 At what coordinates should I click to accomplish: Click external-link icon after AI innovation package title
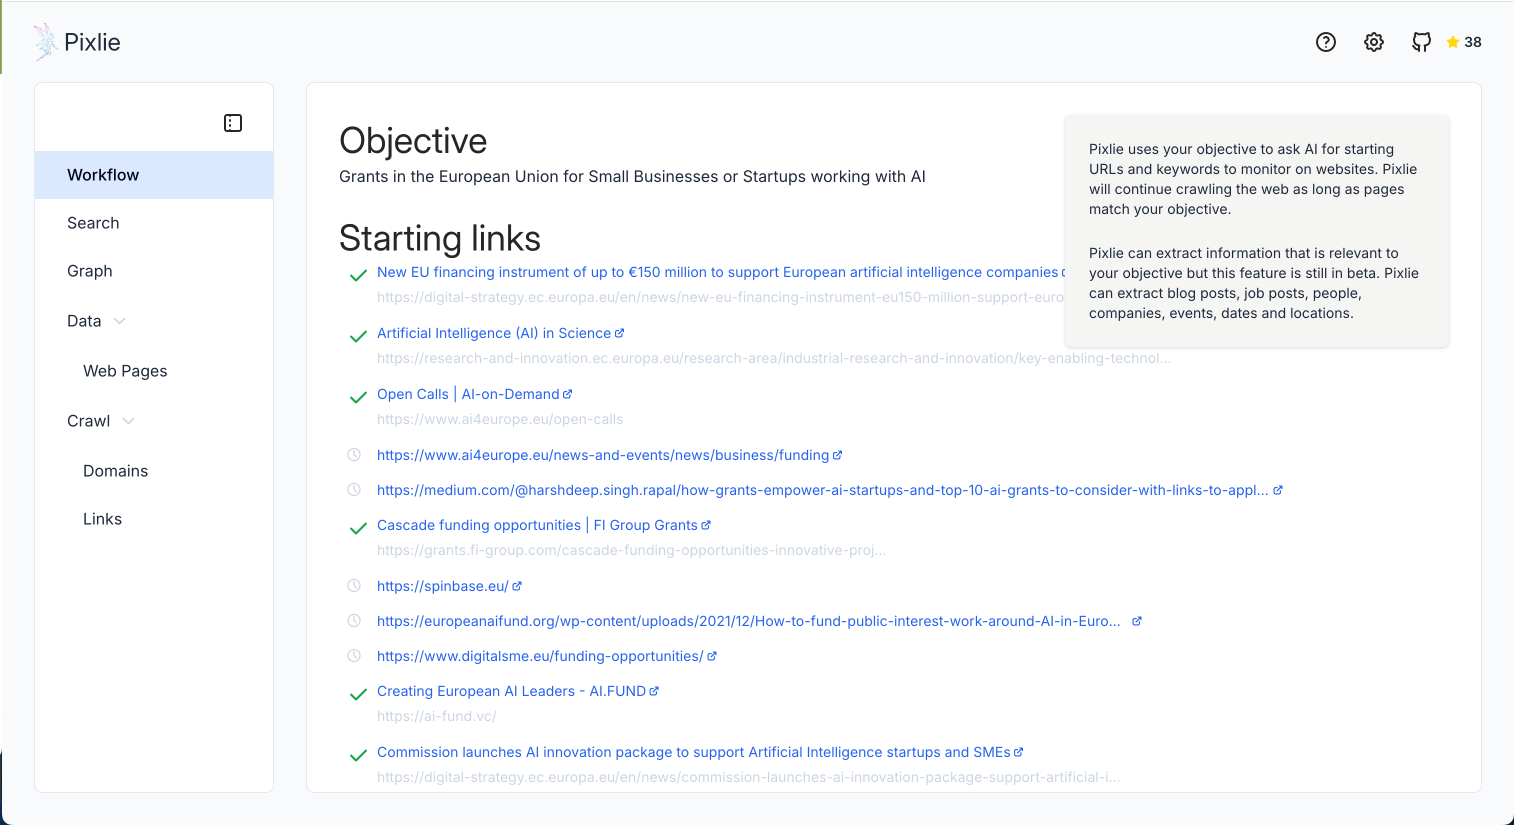1019,752
